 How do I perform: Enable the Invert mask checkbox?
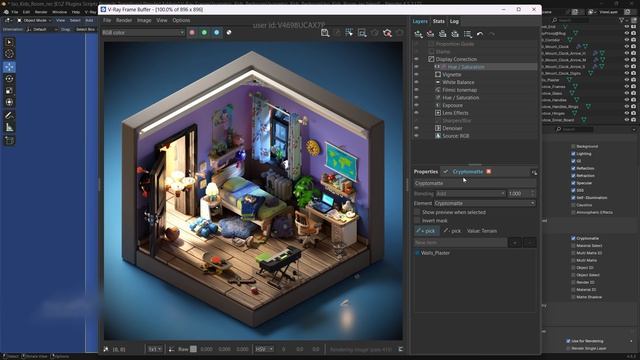[417, 221]
